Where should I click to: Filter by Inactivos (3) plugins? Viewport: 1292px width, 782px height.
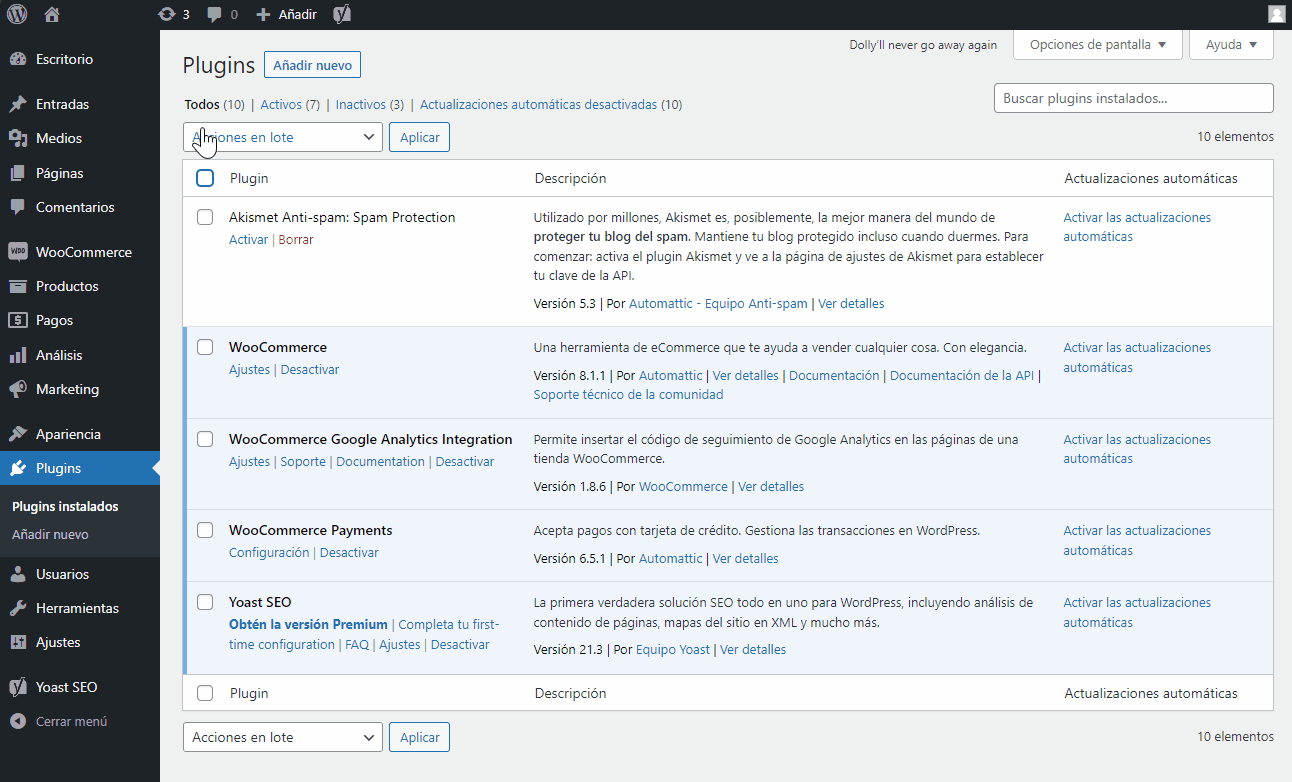pos(370,104)
